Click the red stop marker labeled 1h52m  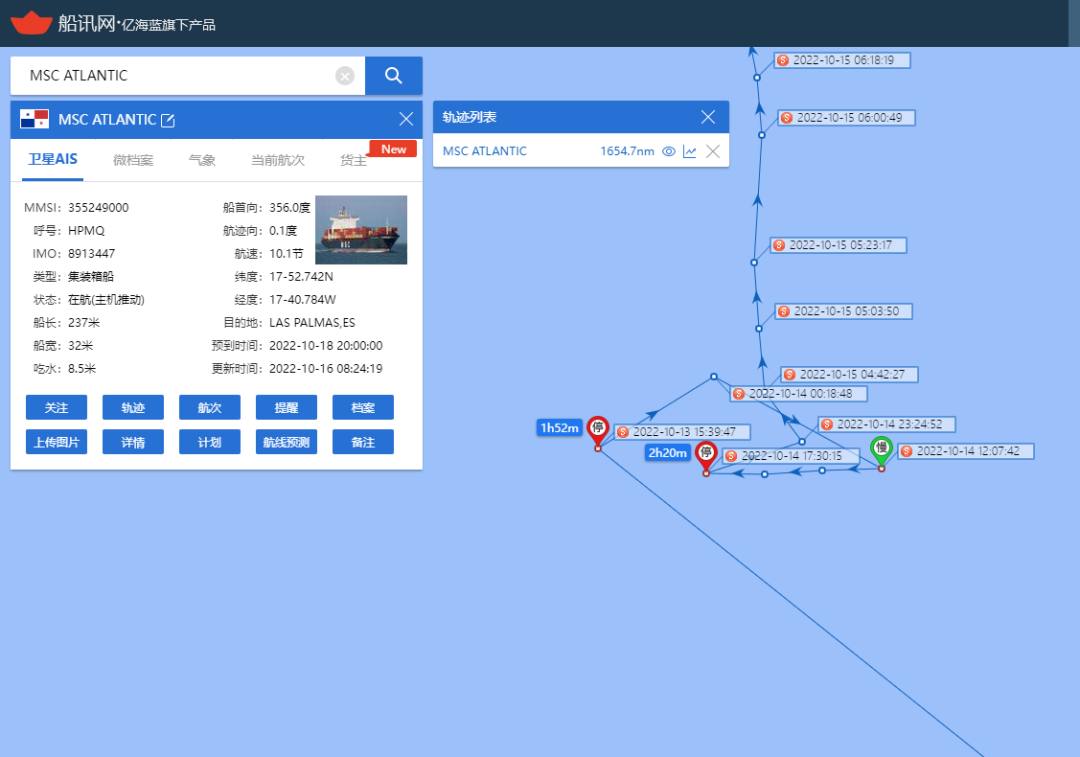598,429
